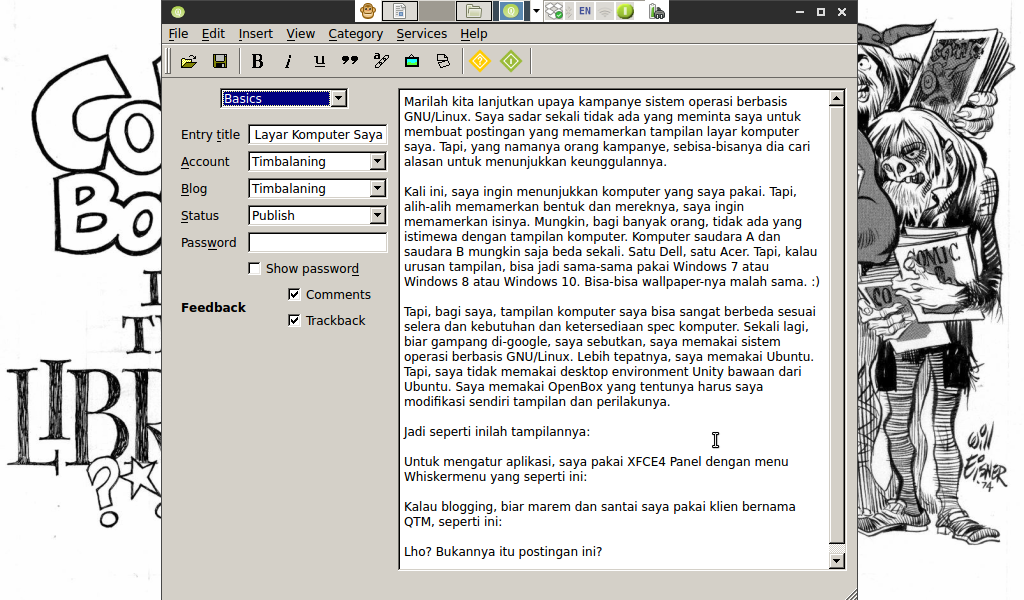Click the window resize grip corner
The width and height of the screenshot is (1024, 600).
point(851,593)
